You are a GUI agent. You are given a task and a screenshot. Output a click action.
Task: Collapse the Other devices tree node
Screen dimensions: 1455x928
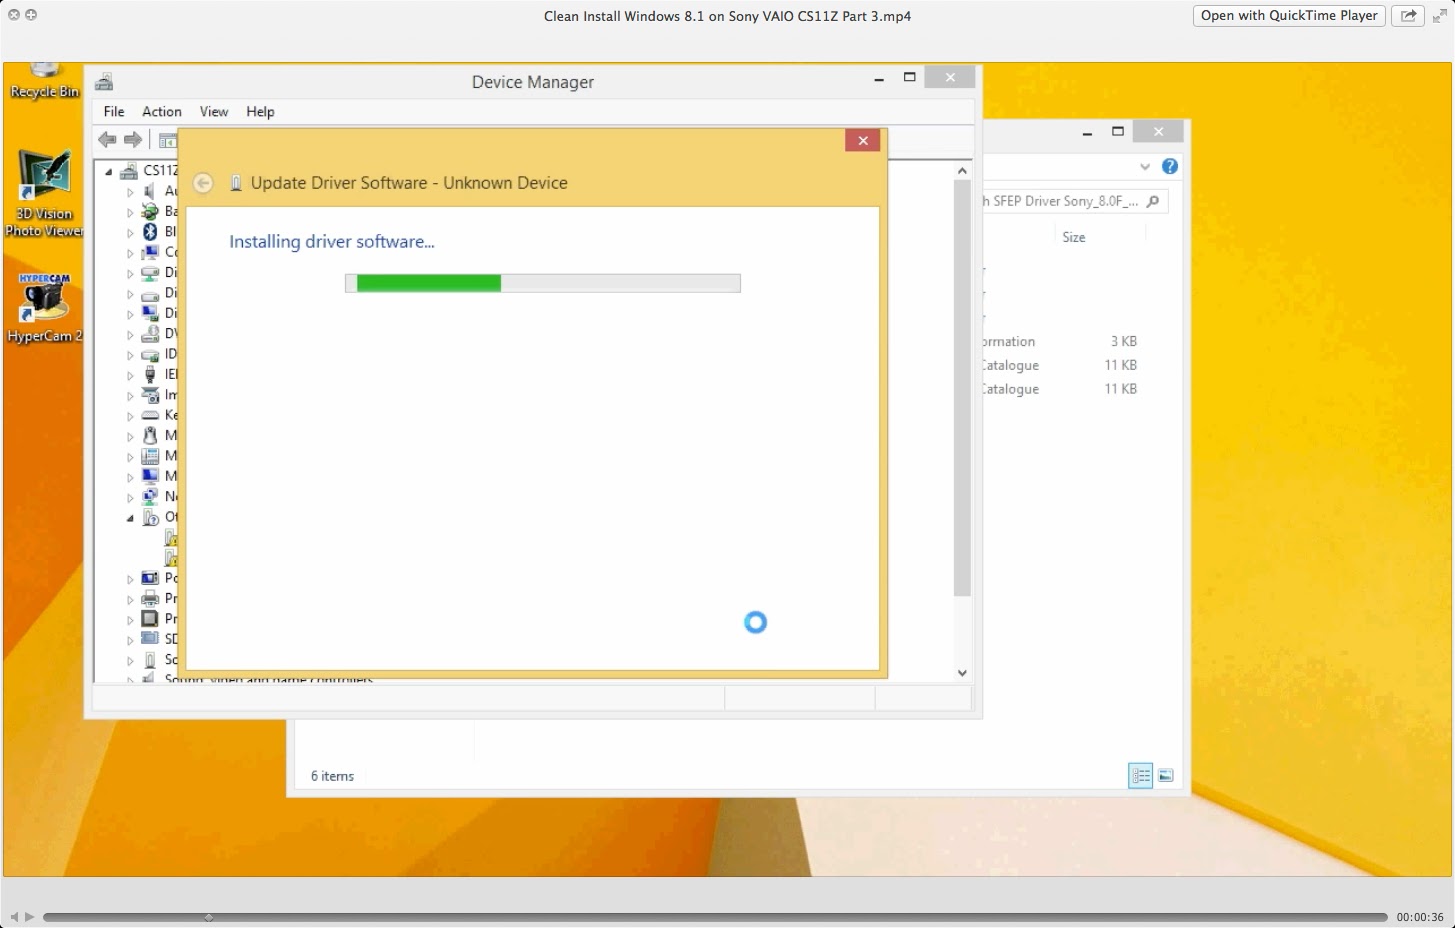pos(129,517)
